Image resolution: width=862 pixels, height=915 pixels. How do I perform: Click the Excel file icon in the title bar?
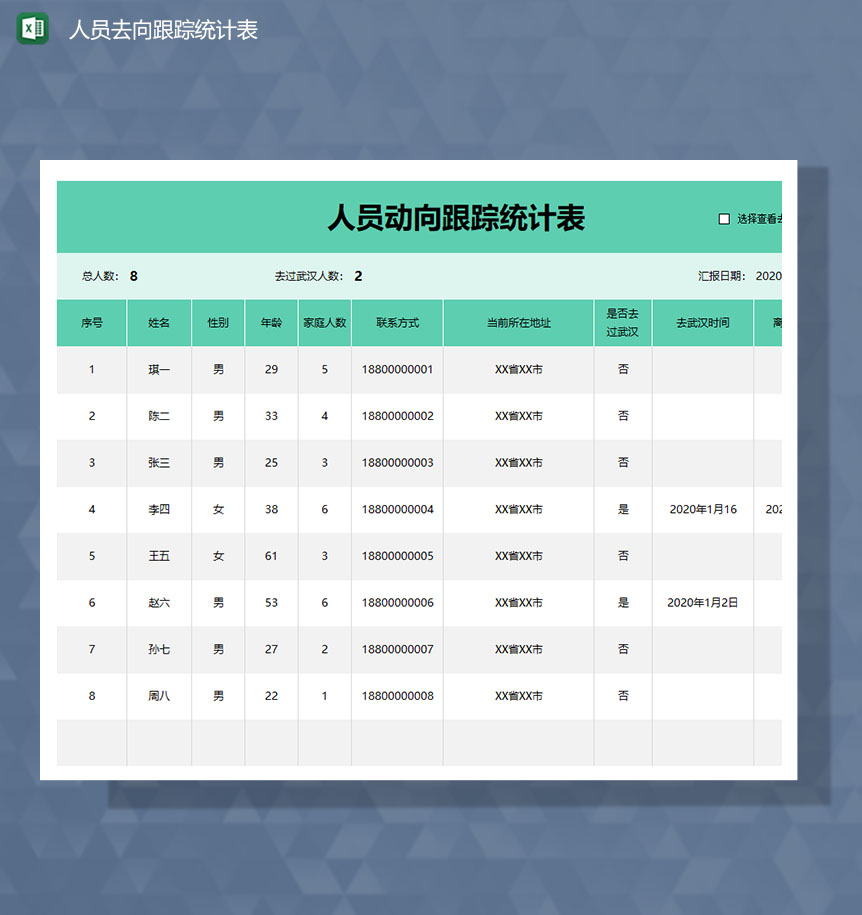31,28
